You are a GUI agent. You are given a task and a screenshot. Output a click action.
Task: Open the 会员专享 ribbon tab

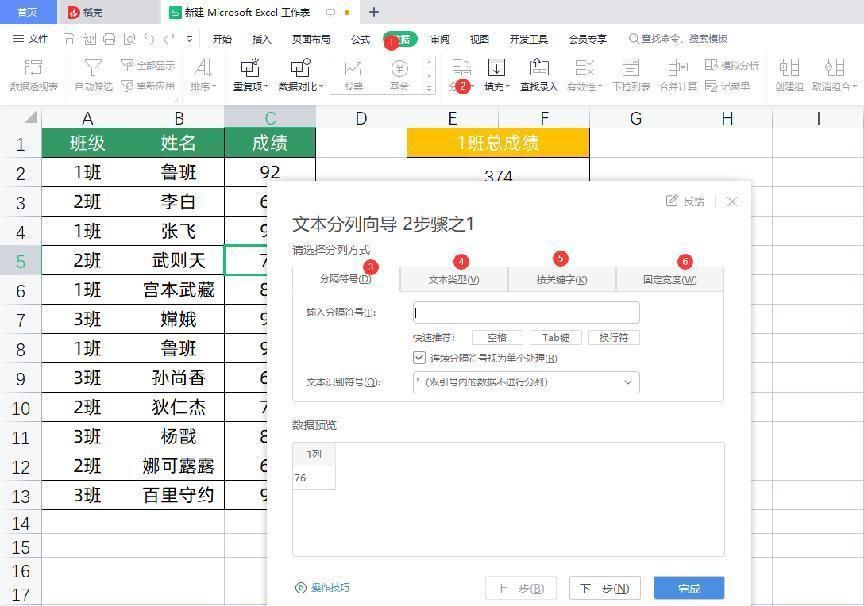[588, 39]
